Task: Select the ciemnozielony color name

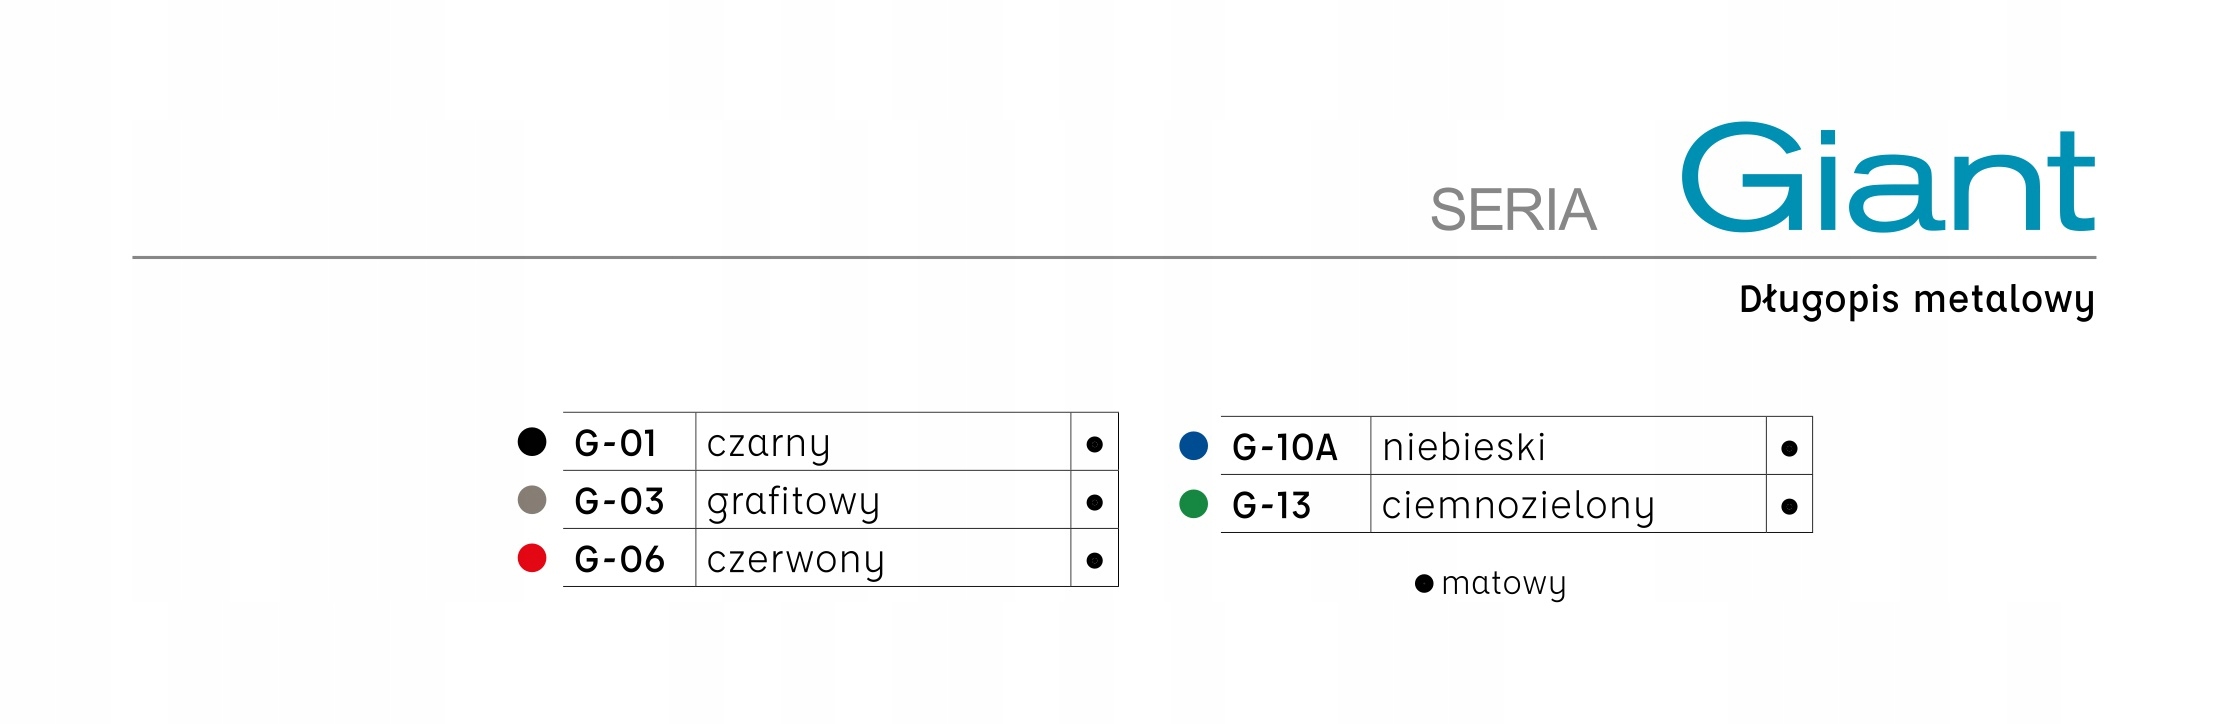Action: 1518,506
